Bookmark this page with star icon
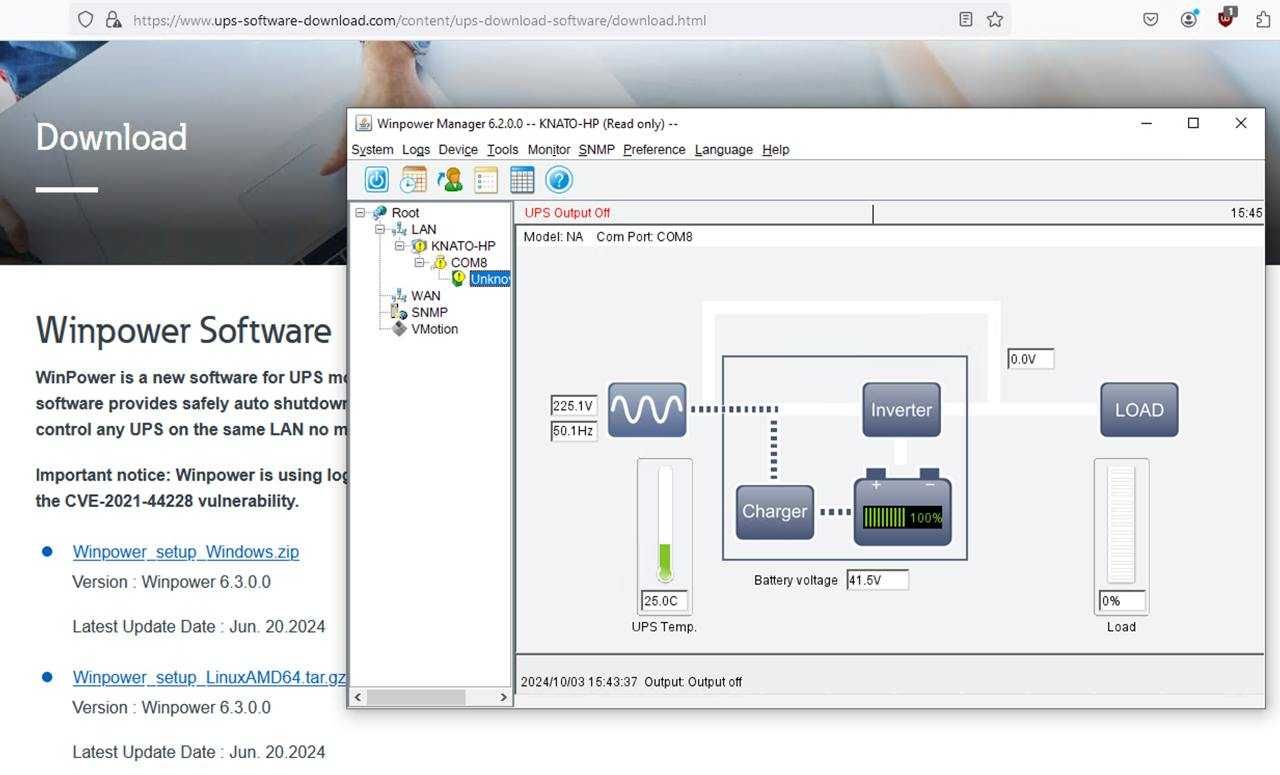This screenshot has width=1280, height=775. (x=995, y=19)
